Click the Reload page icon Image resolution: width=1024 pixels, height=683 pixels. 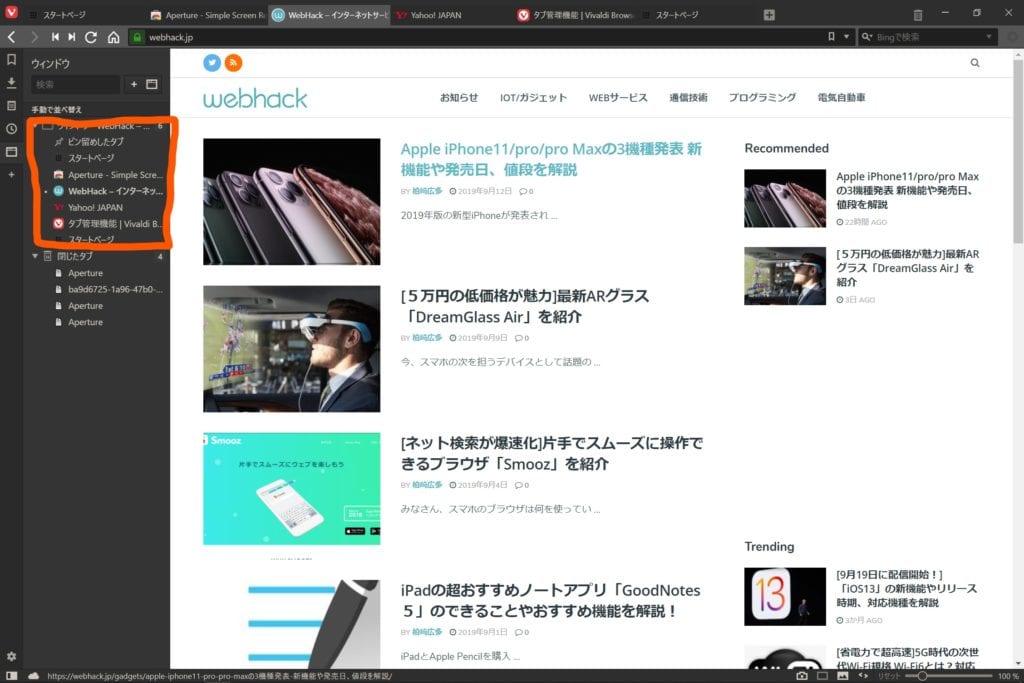(91, 37)
